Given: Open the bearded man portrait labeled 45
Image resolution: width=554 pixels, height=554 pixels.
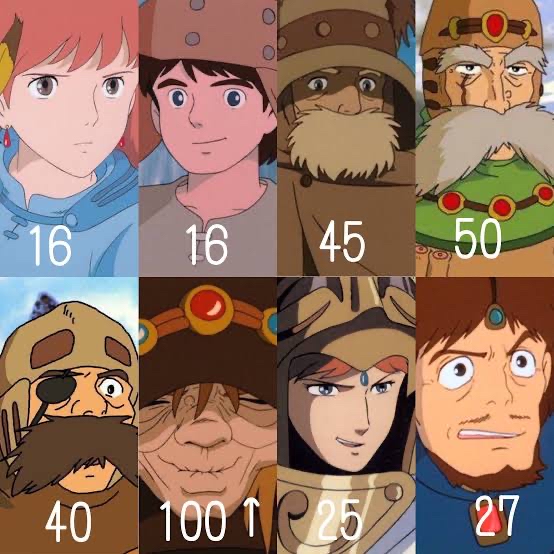Looking at the screenshot, I should pos(346,138).
